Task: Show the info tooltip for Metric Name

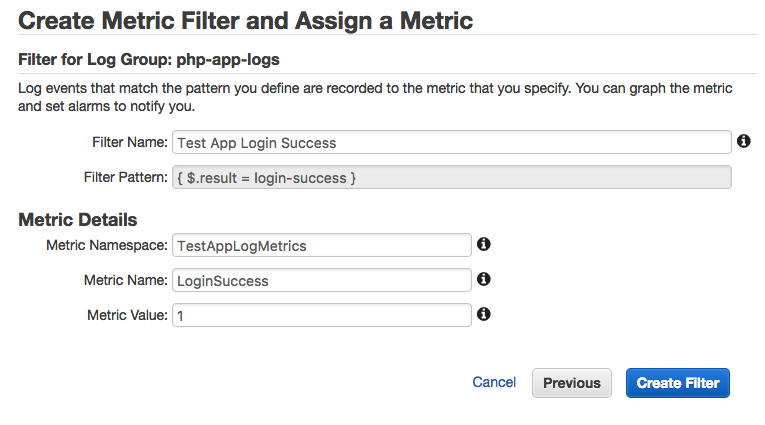Action: pos(484,280)
